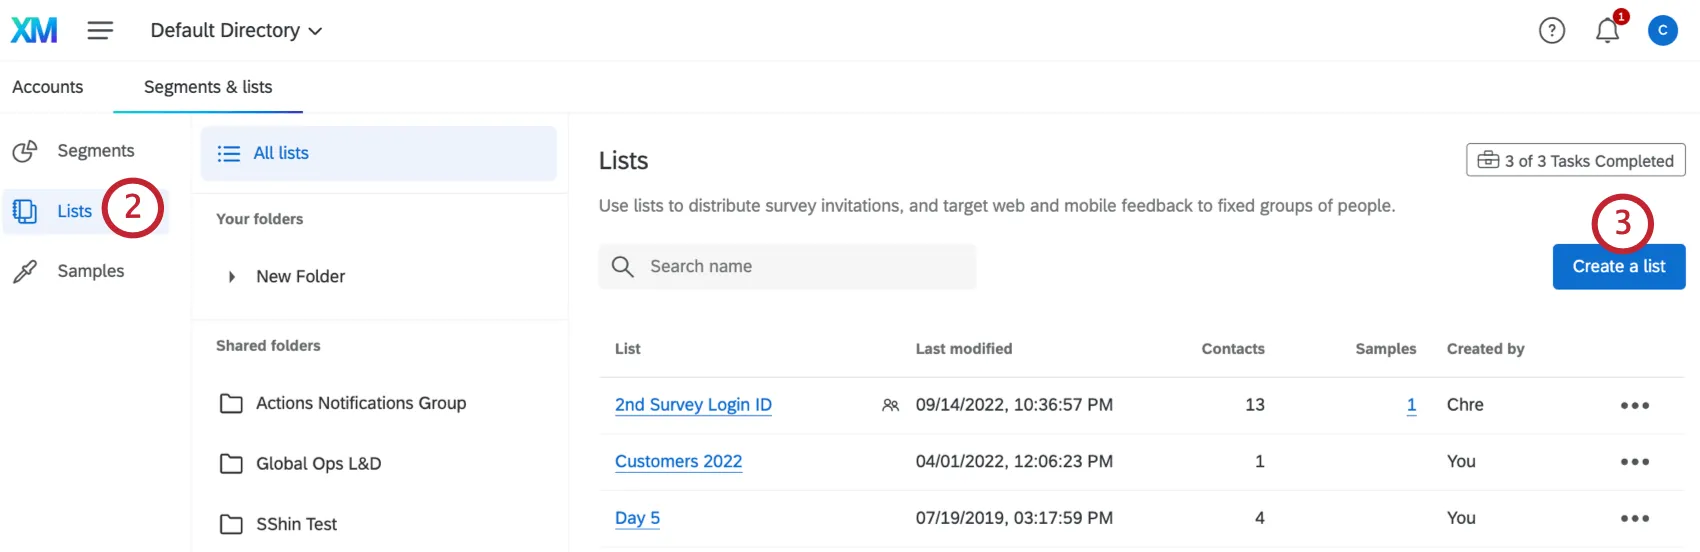The width and height of the screenshot is (1700, 552).
Task: Select Samples in the sidebar
Action: pos(90,271)
